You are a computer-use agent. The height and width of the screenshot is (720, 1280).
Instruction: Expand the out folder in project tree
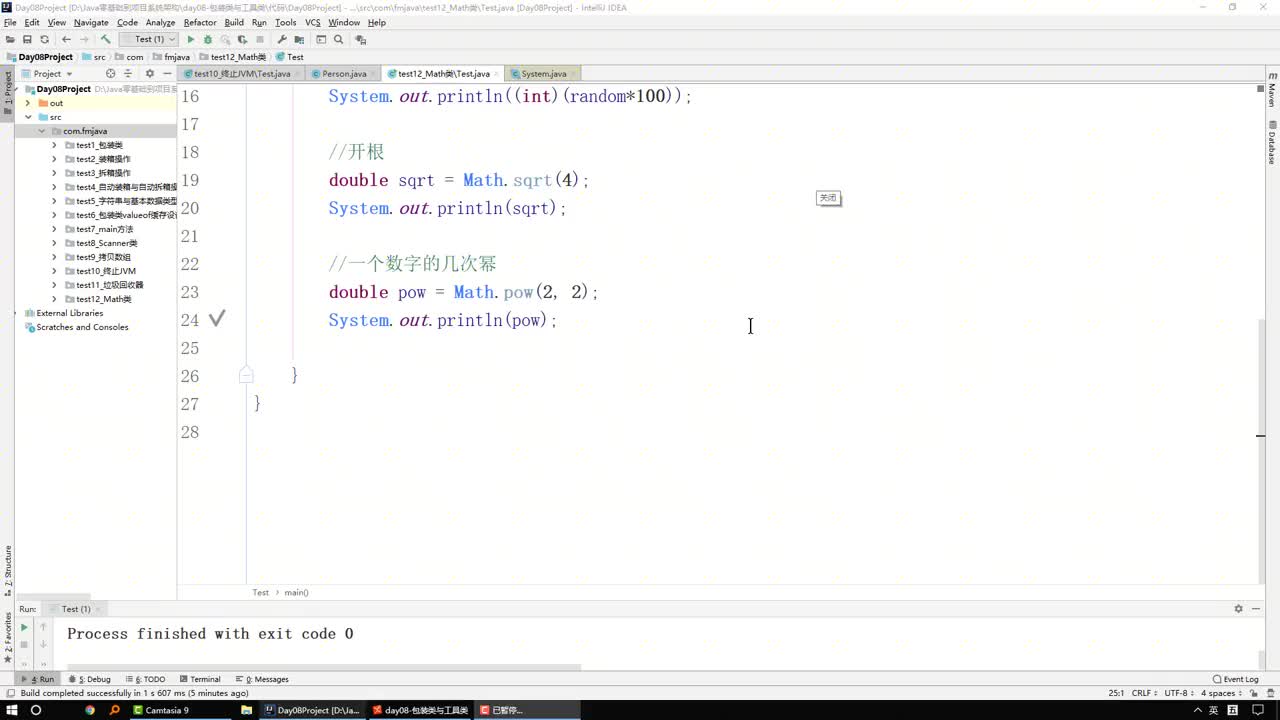(x=28, y=103)
